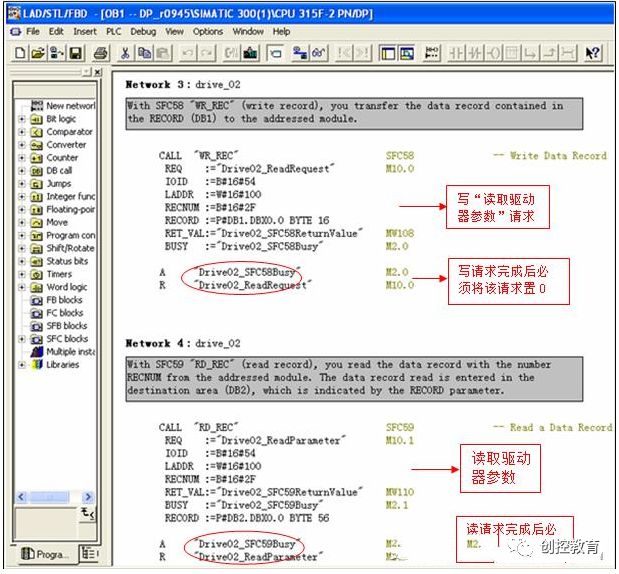Close the overview pane with X button
619x574 pixels.
98,72
